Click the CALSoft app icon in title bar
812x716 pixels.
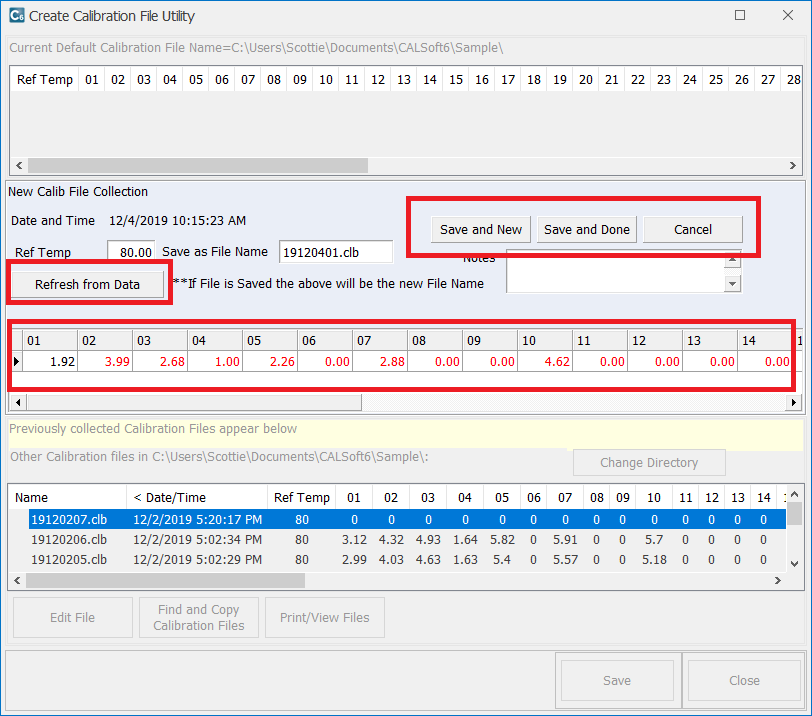coord(17,16)
